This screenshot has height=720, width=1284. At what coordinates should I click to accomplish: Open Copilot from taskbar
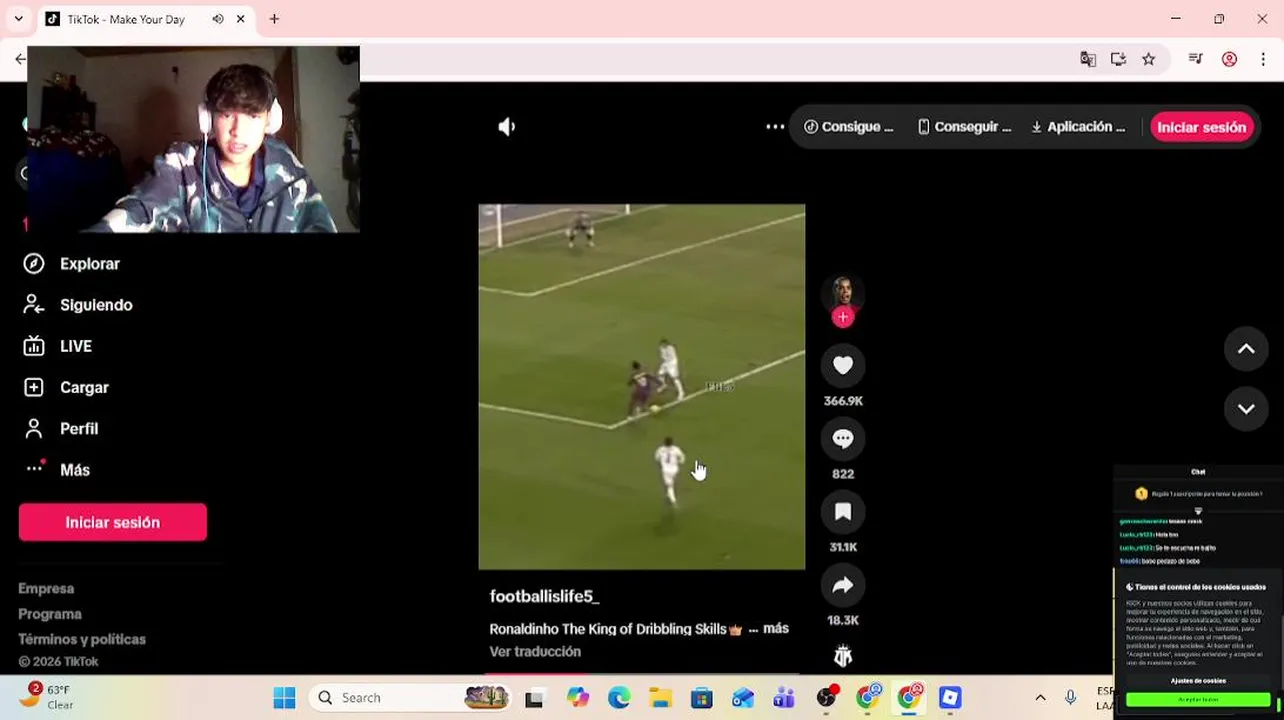point(578,698)
